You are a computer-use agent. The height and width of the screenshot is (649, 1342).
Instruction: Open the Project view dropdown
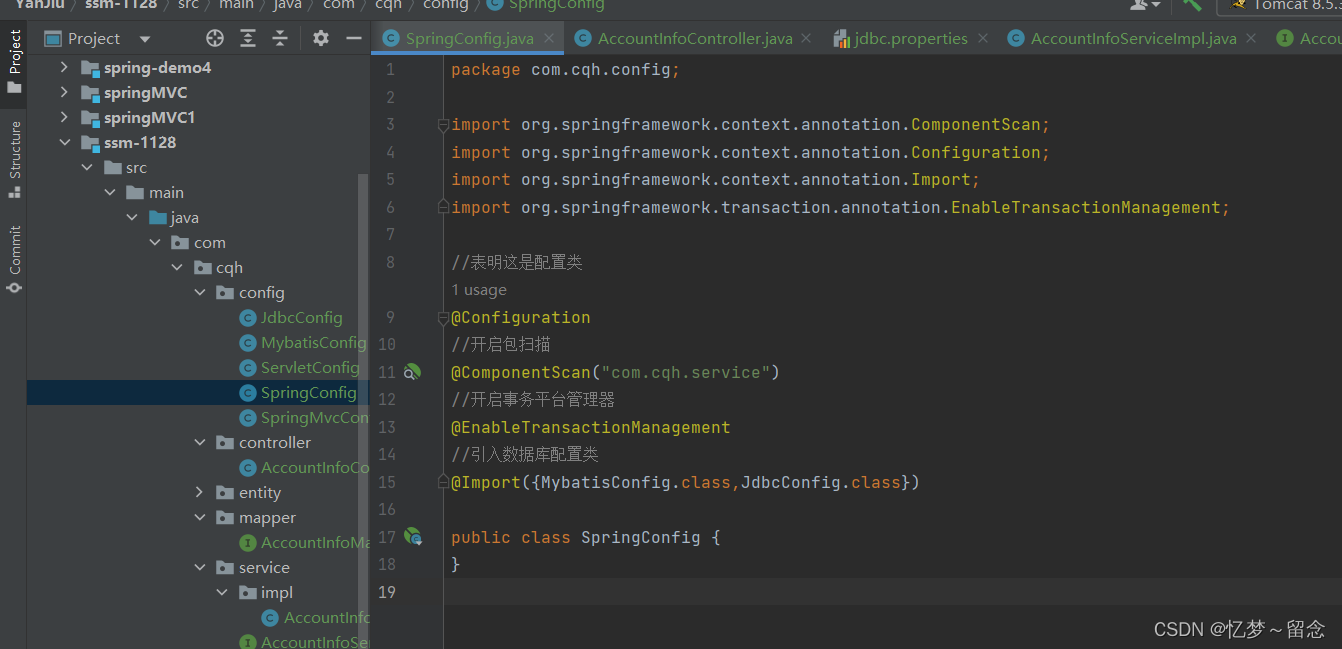(144, 39)
